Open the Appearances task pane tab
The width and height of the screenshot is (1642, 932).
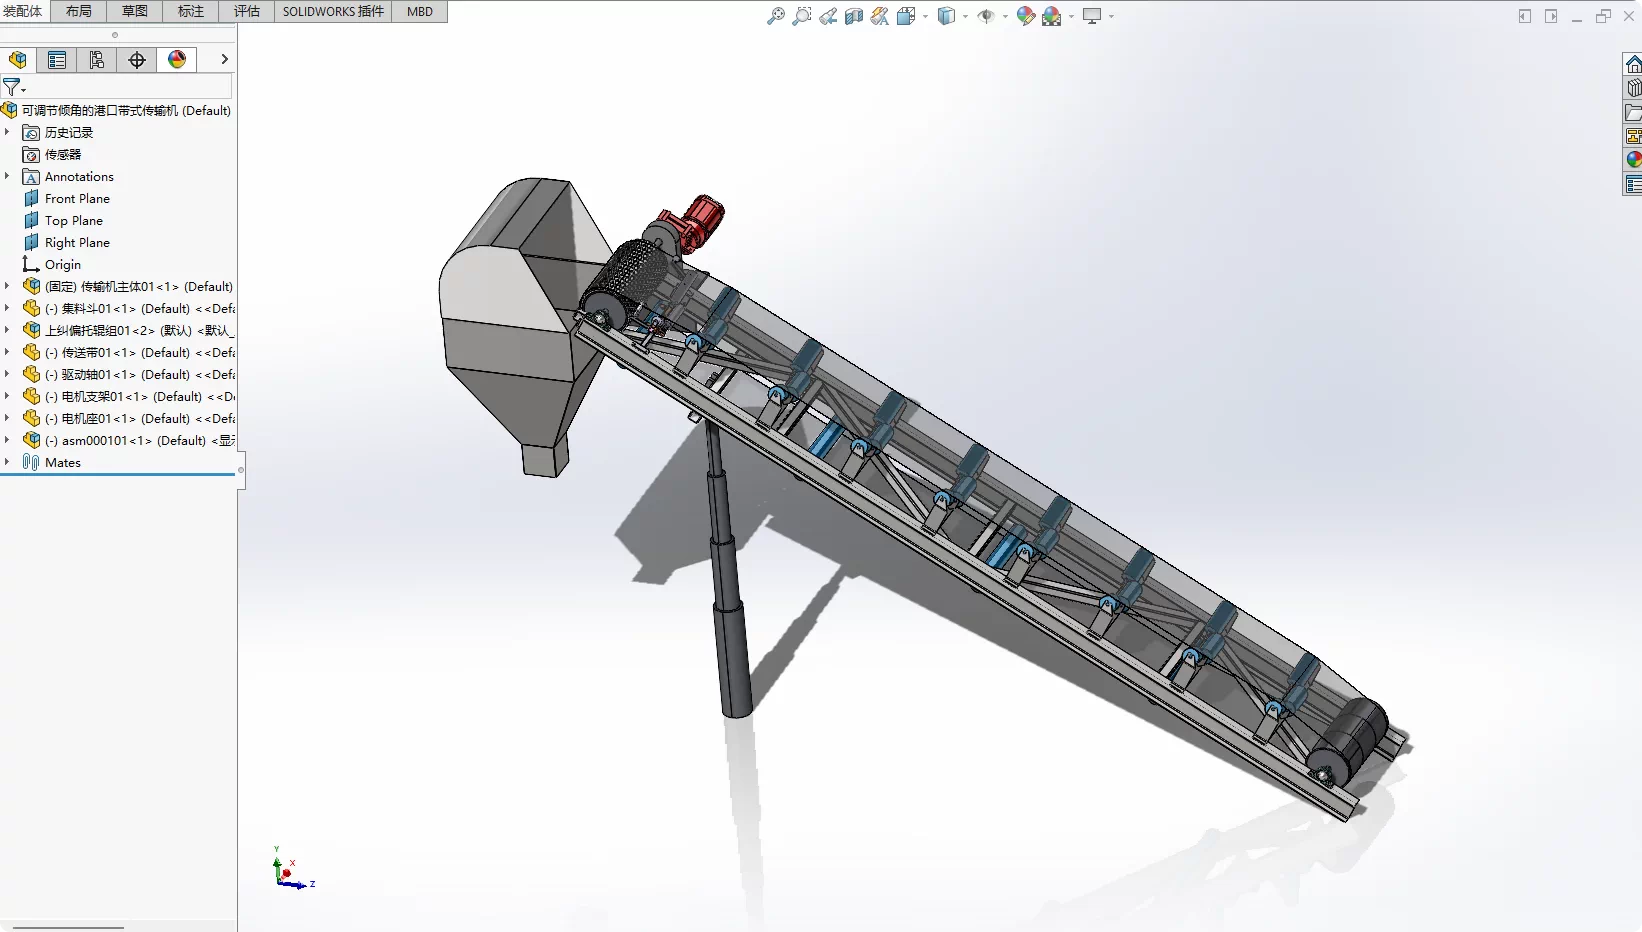coord(1633,160)
